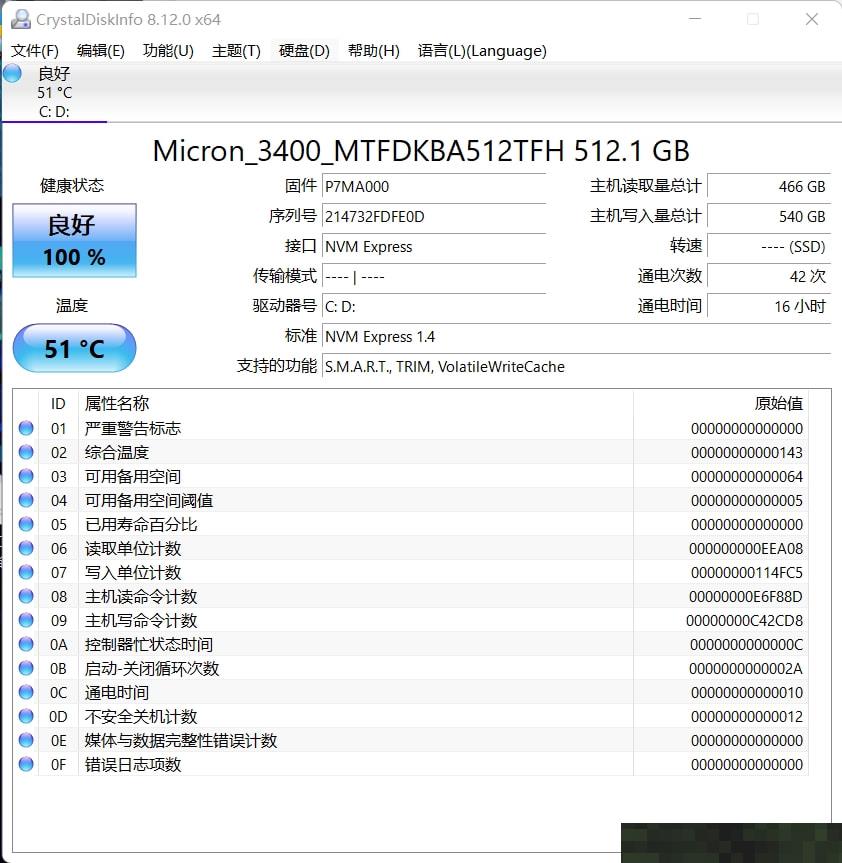Open the 硬盘(D) menu

tap(304, 51)
